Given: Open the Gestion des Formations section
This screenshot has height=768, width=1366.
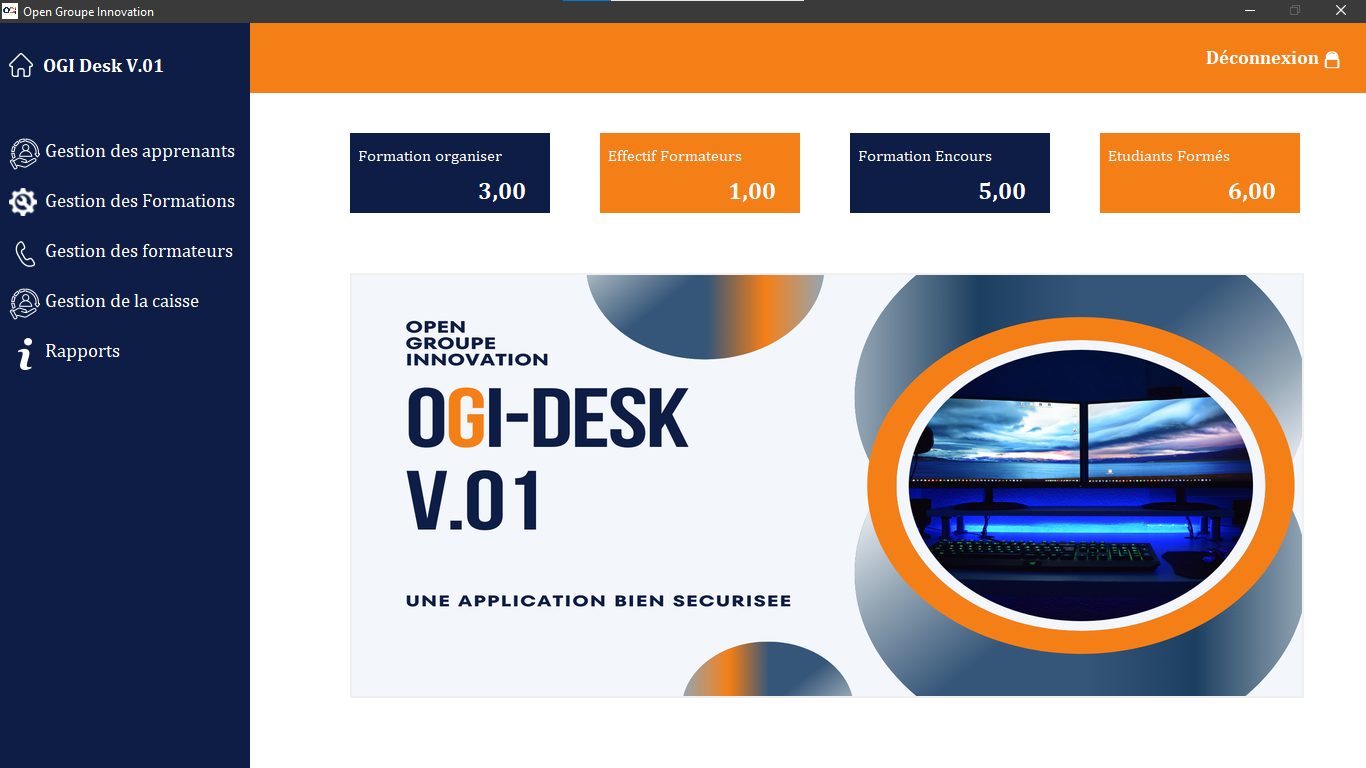Looking at the screenshot, I should click(140, 202).
